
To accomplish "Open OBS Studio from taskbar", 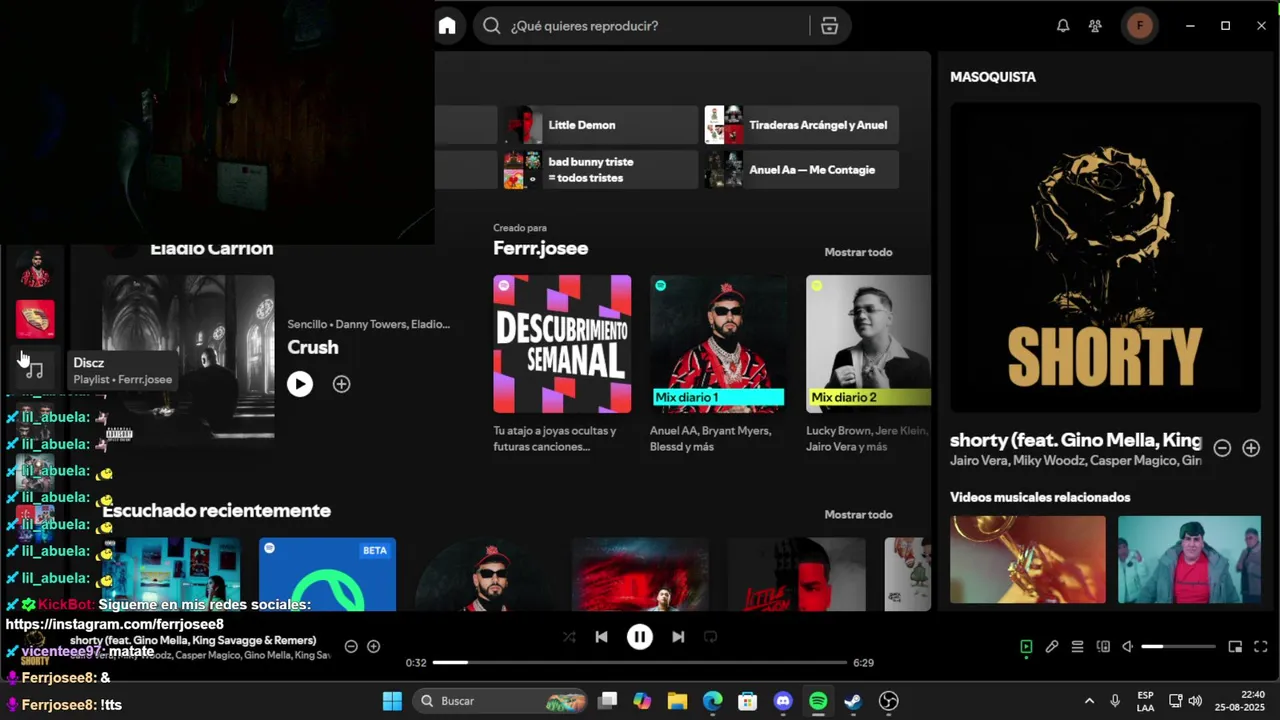I will (x=888, y=701).
